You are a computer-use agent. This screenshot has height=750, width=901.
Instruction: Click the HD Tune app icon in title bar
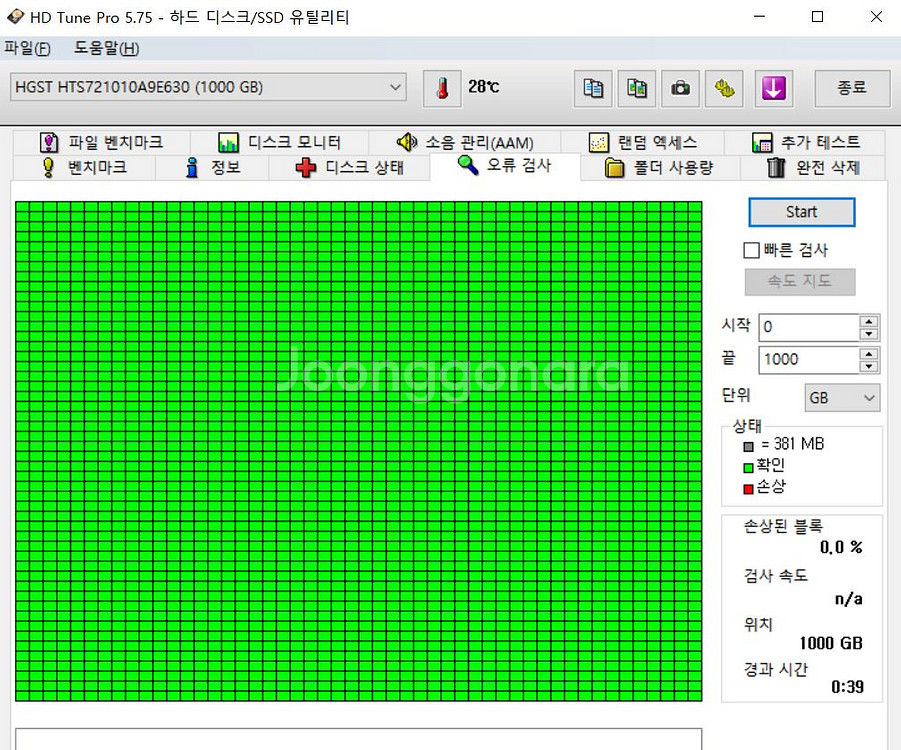coord(15,17)
